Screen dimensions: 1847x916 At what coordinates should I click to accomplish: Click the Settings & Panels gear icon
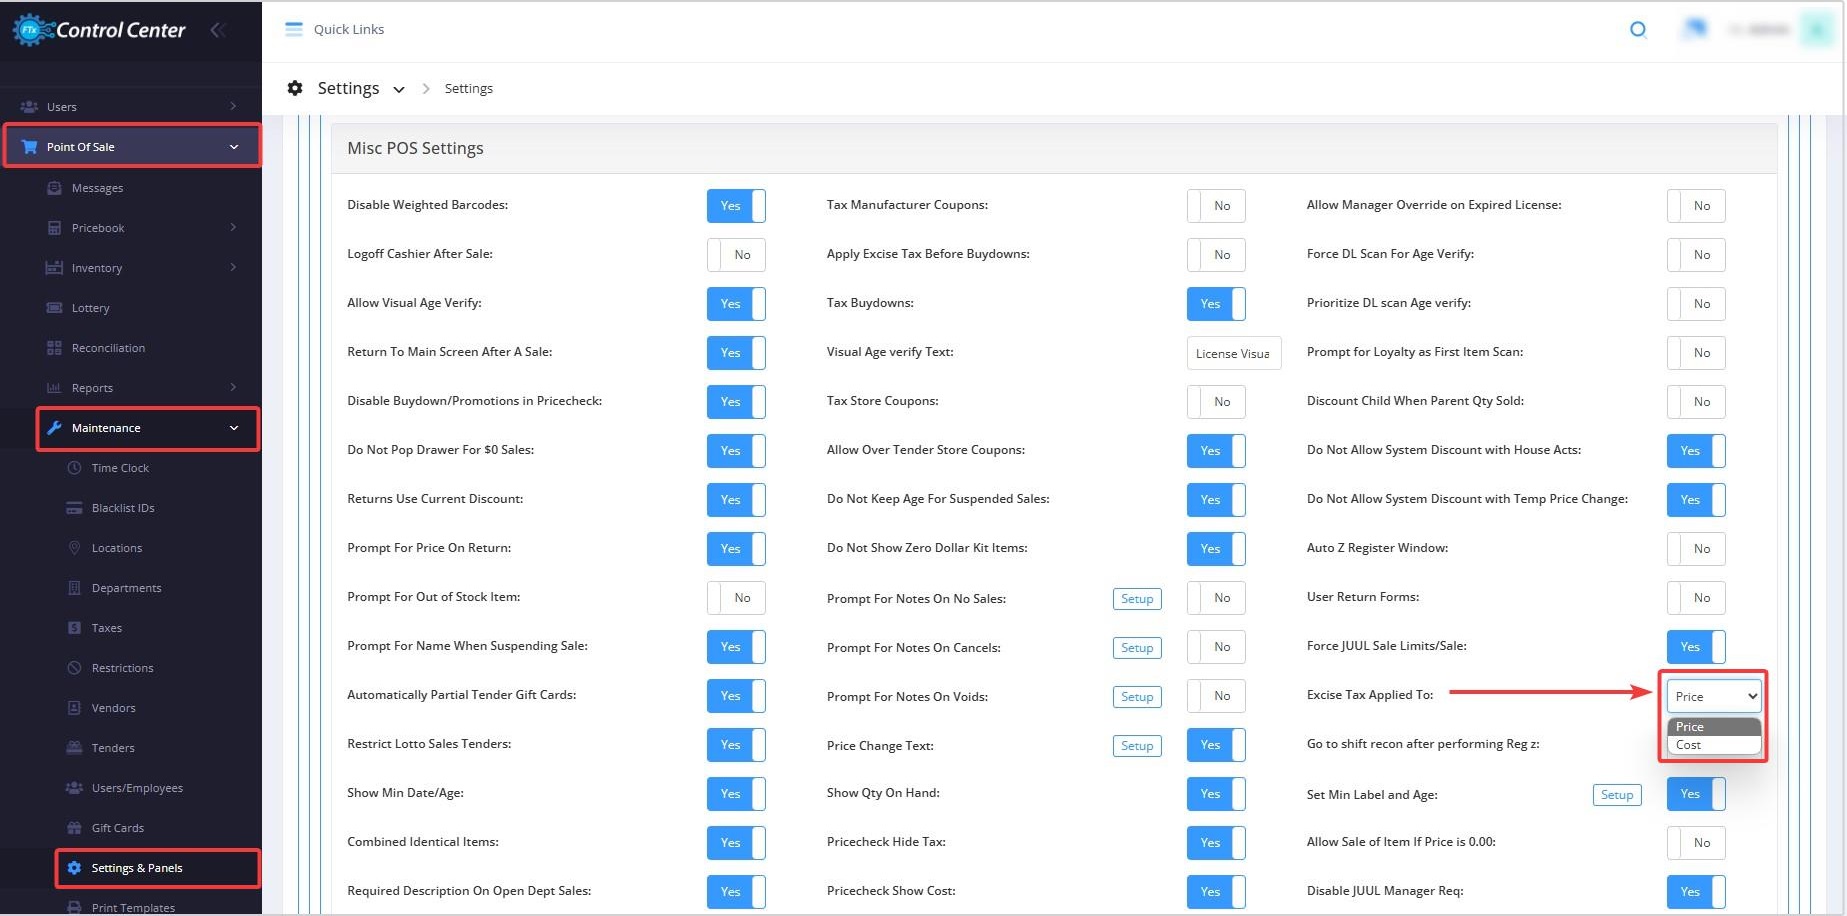coord(74,867)
